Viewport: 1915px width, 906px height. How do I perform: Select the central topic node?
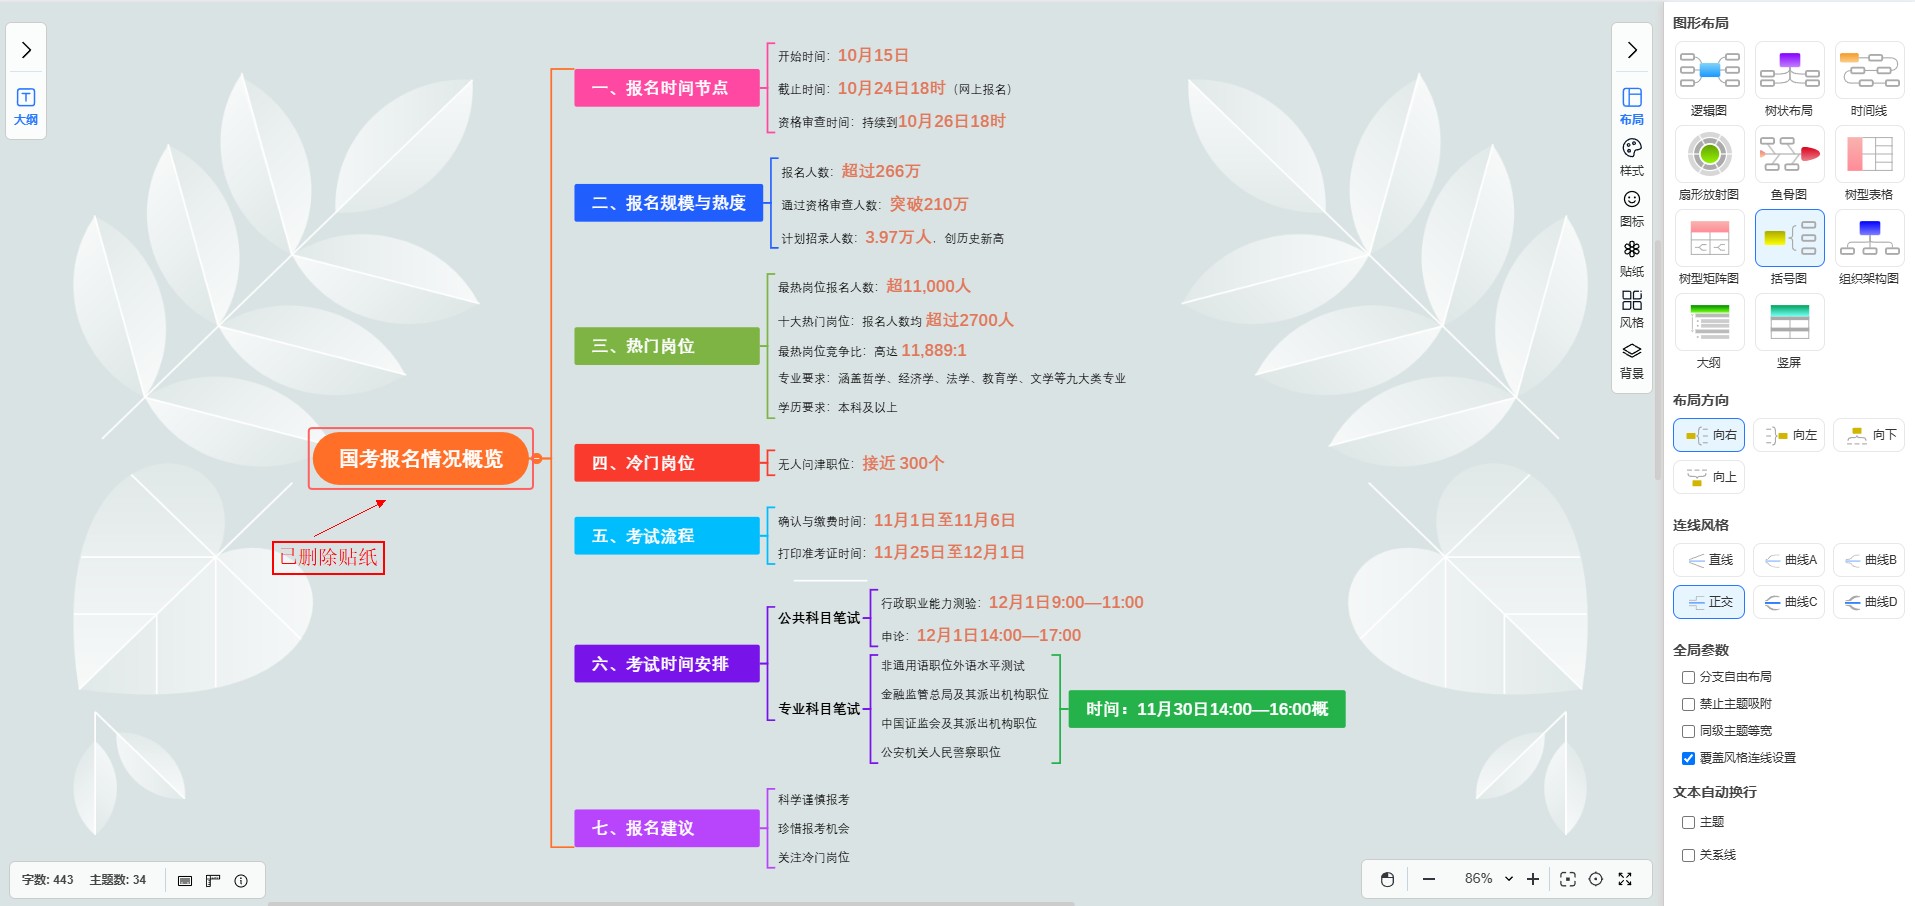click(420, 459)
